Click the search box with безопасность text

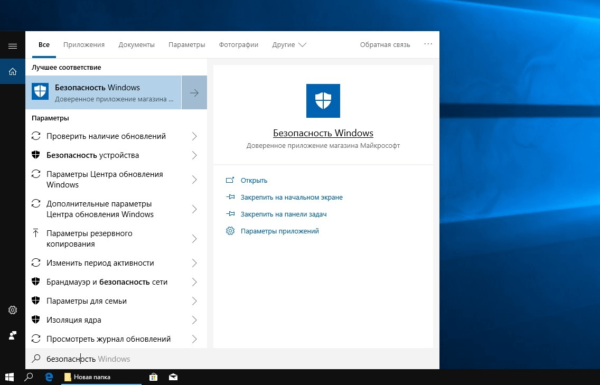[x=232, y=359]
